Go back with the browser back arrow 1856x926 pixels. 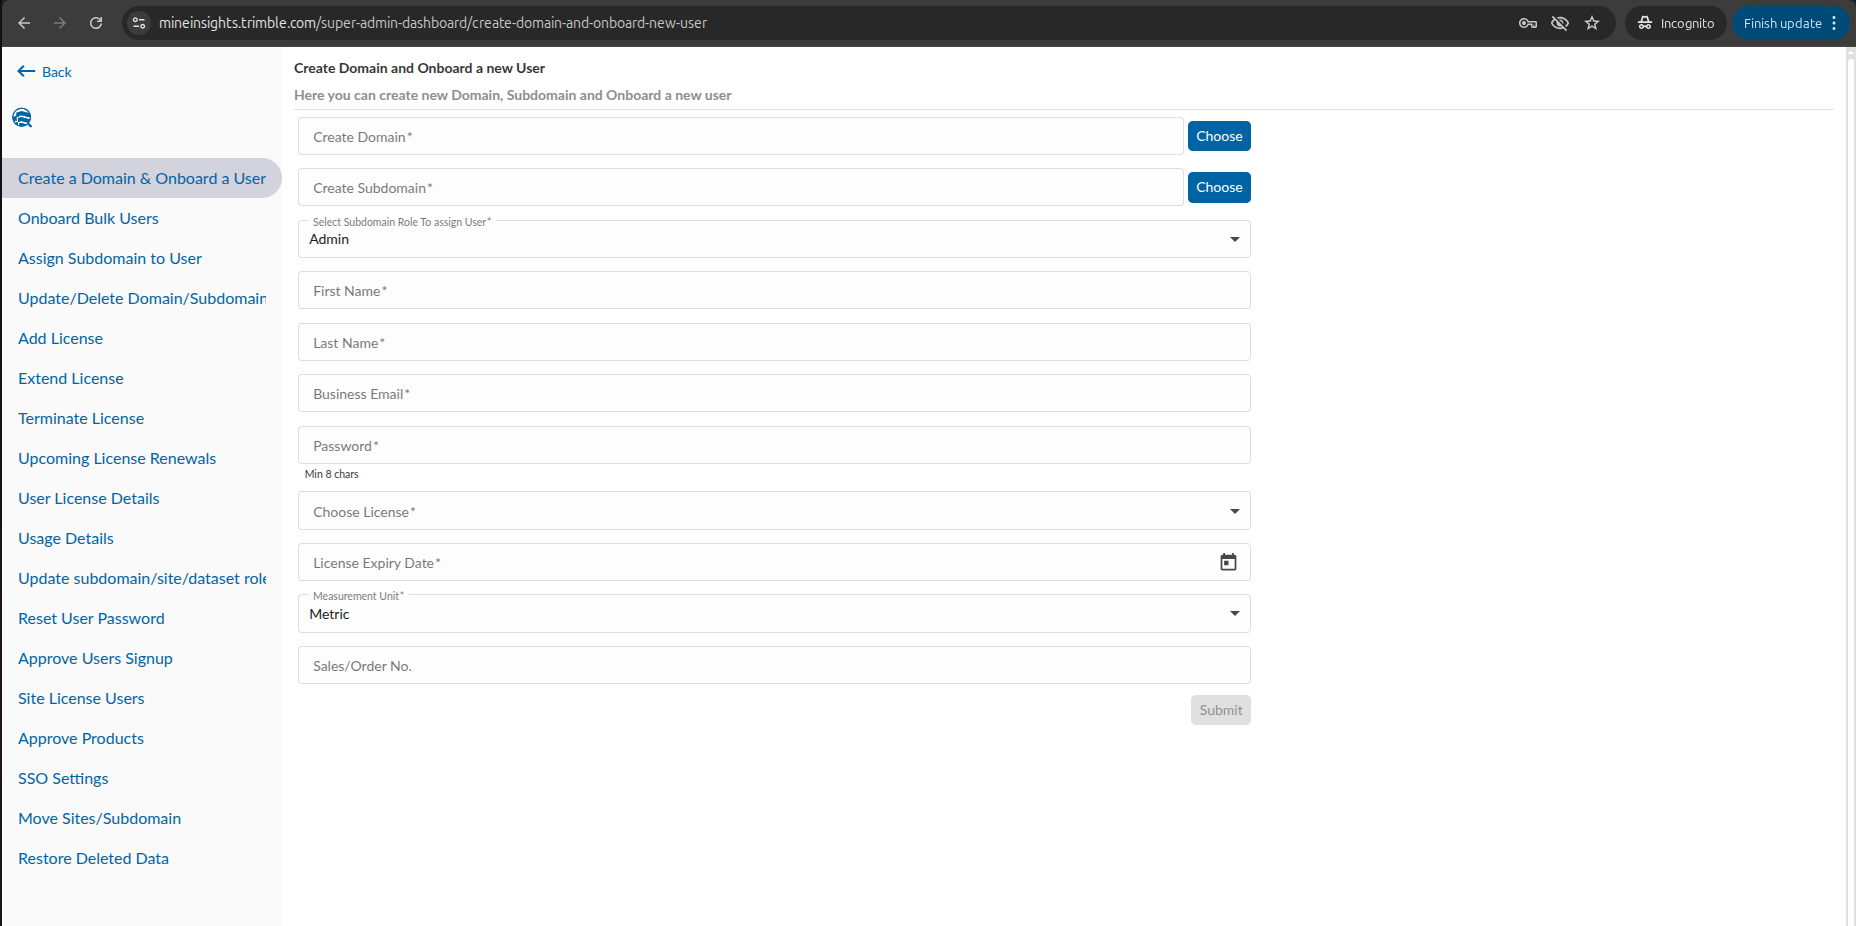[x=25, y=23]
